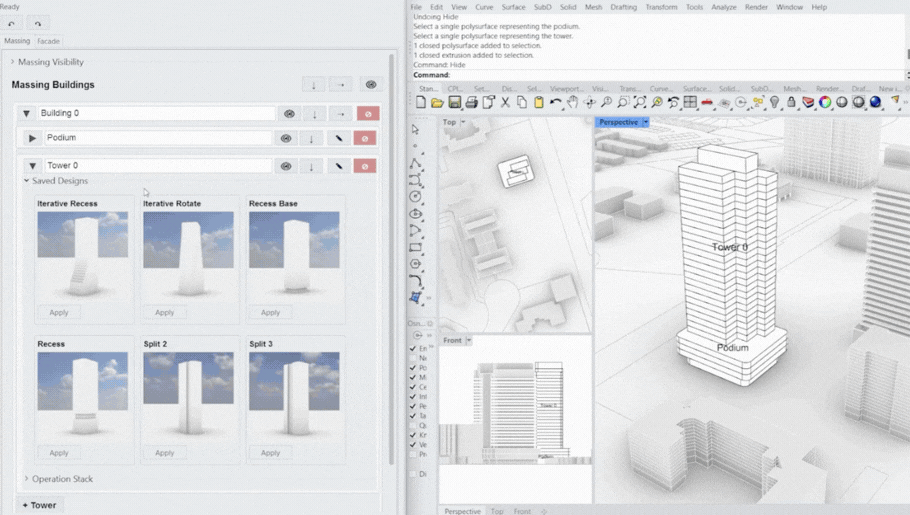Collapse the Building 0 disclosure triangle
Image resolution: width=910 pixels, height=515 pixels.
coord(26,114)
